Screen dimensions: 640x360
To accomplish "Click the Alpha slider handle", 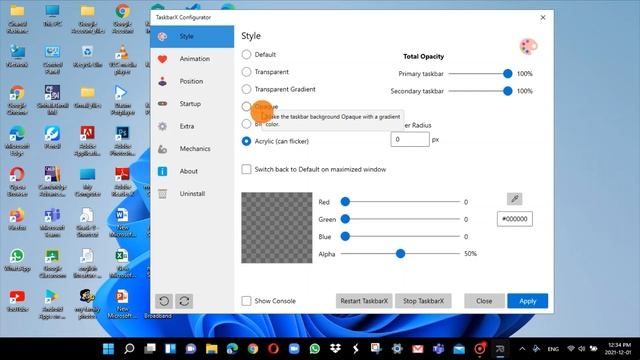I will [400, 254].
